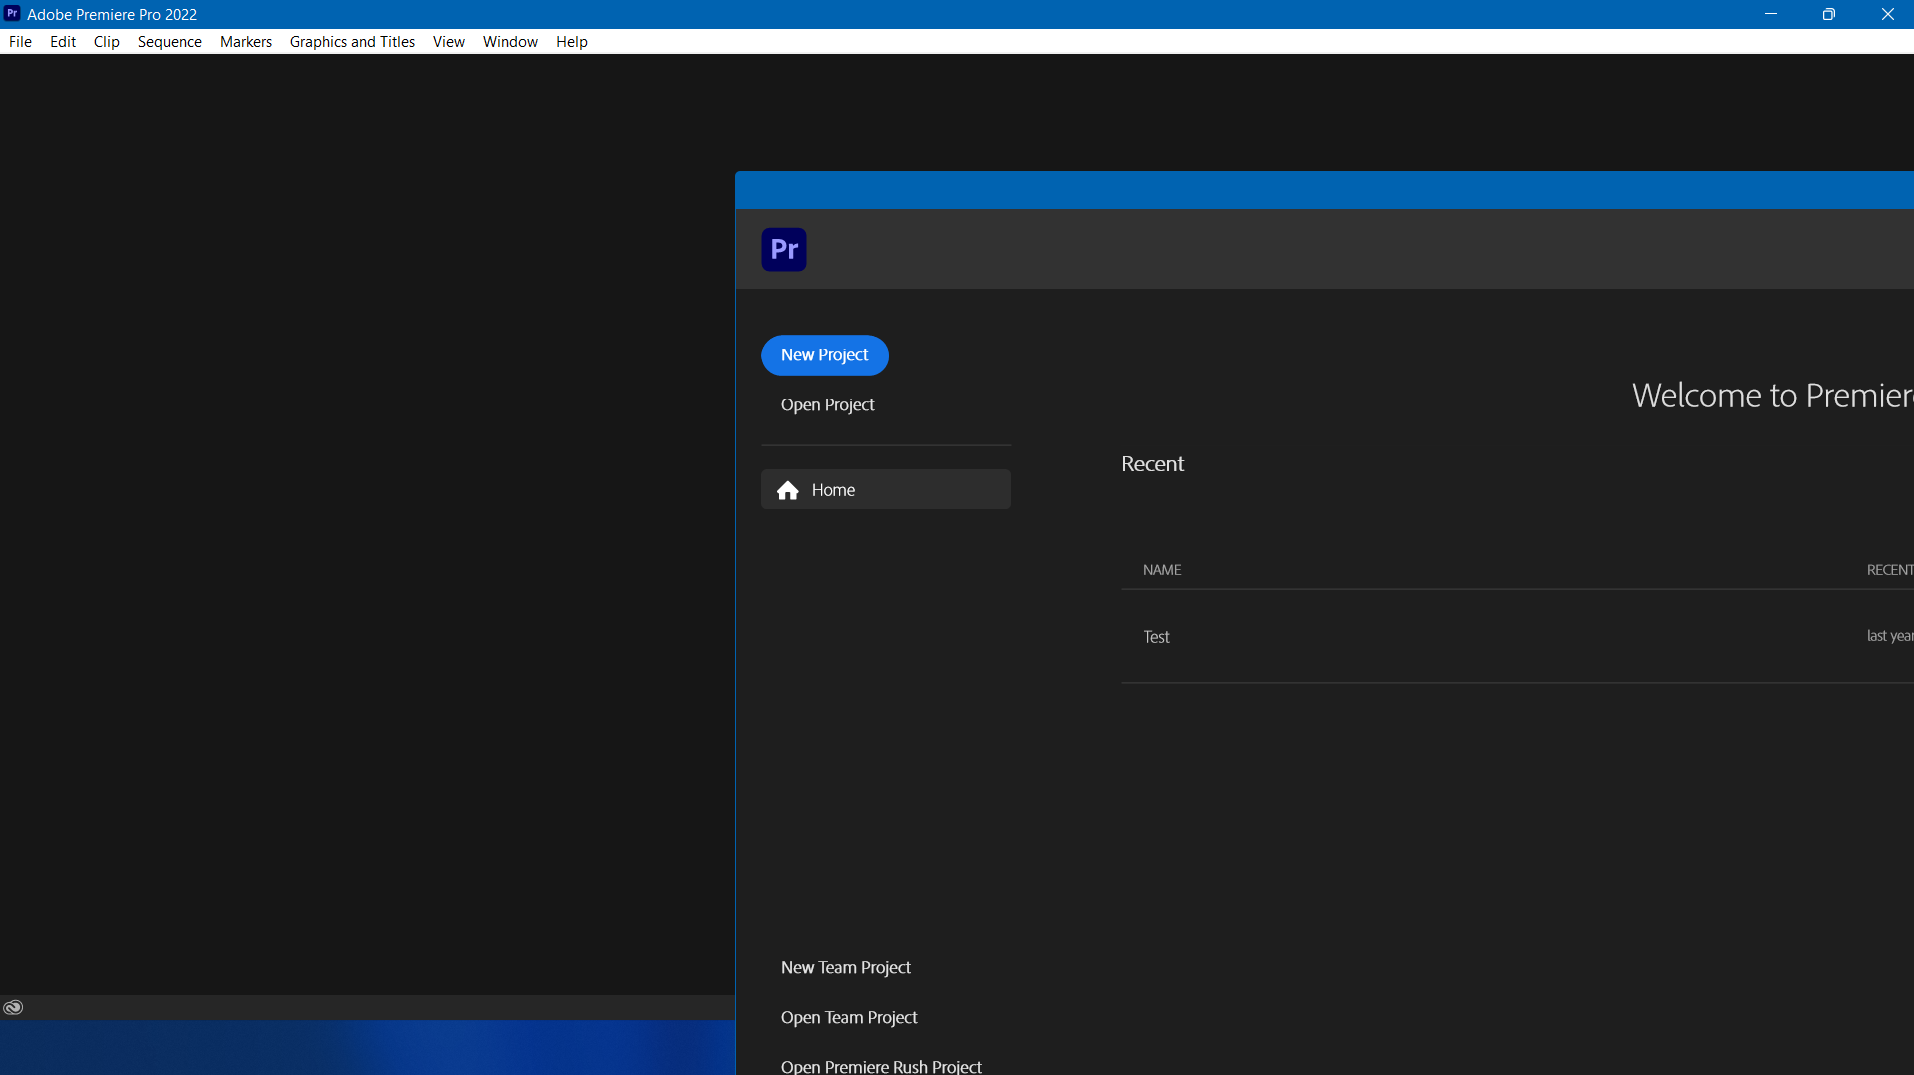Open the Graphics and Titles menu
The width and height of the screenshot is (1914, 1075).
pyautogui.click(x=352, y=41)
